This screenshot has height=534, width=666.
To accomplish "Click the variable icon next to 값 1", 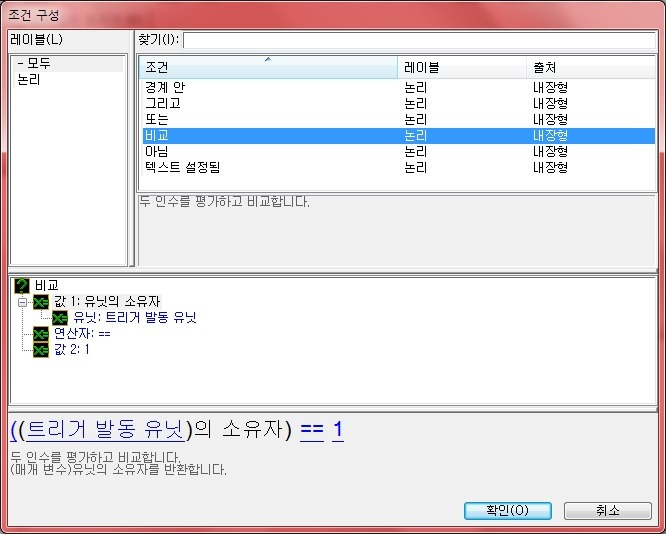I will coord(41,302).
